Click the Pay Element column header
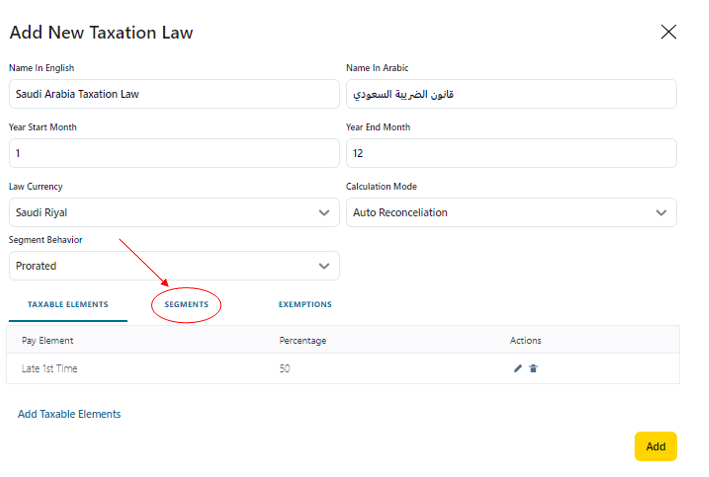Viewport: 709px width, 477px height. tap(48, 341)
